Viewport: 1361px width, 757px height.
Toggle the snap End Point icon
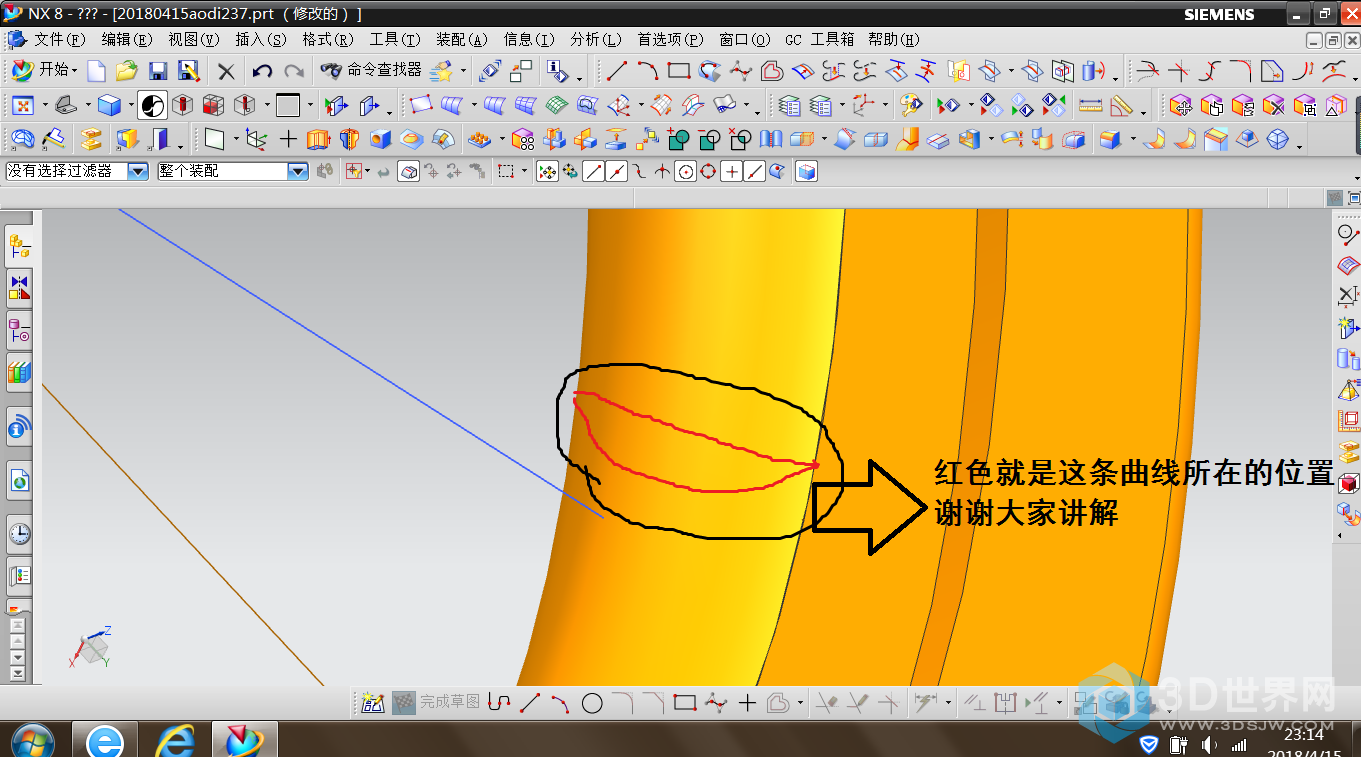[594, 172]
